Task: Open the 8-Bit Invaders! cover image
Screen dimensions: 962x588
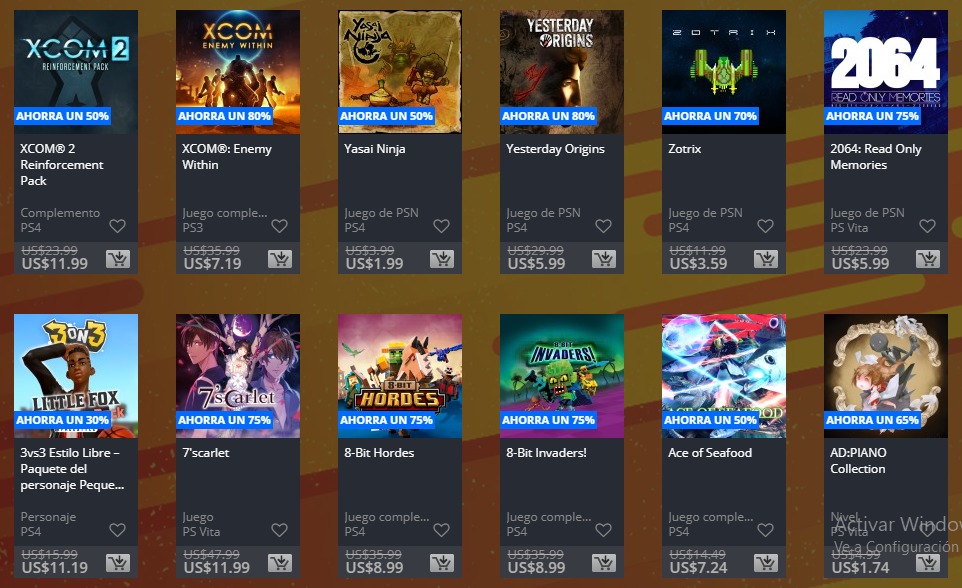Action: [561, 376]
